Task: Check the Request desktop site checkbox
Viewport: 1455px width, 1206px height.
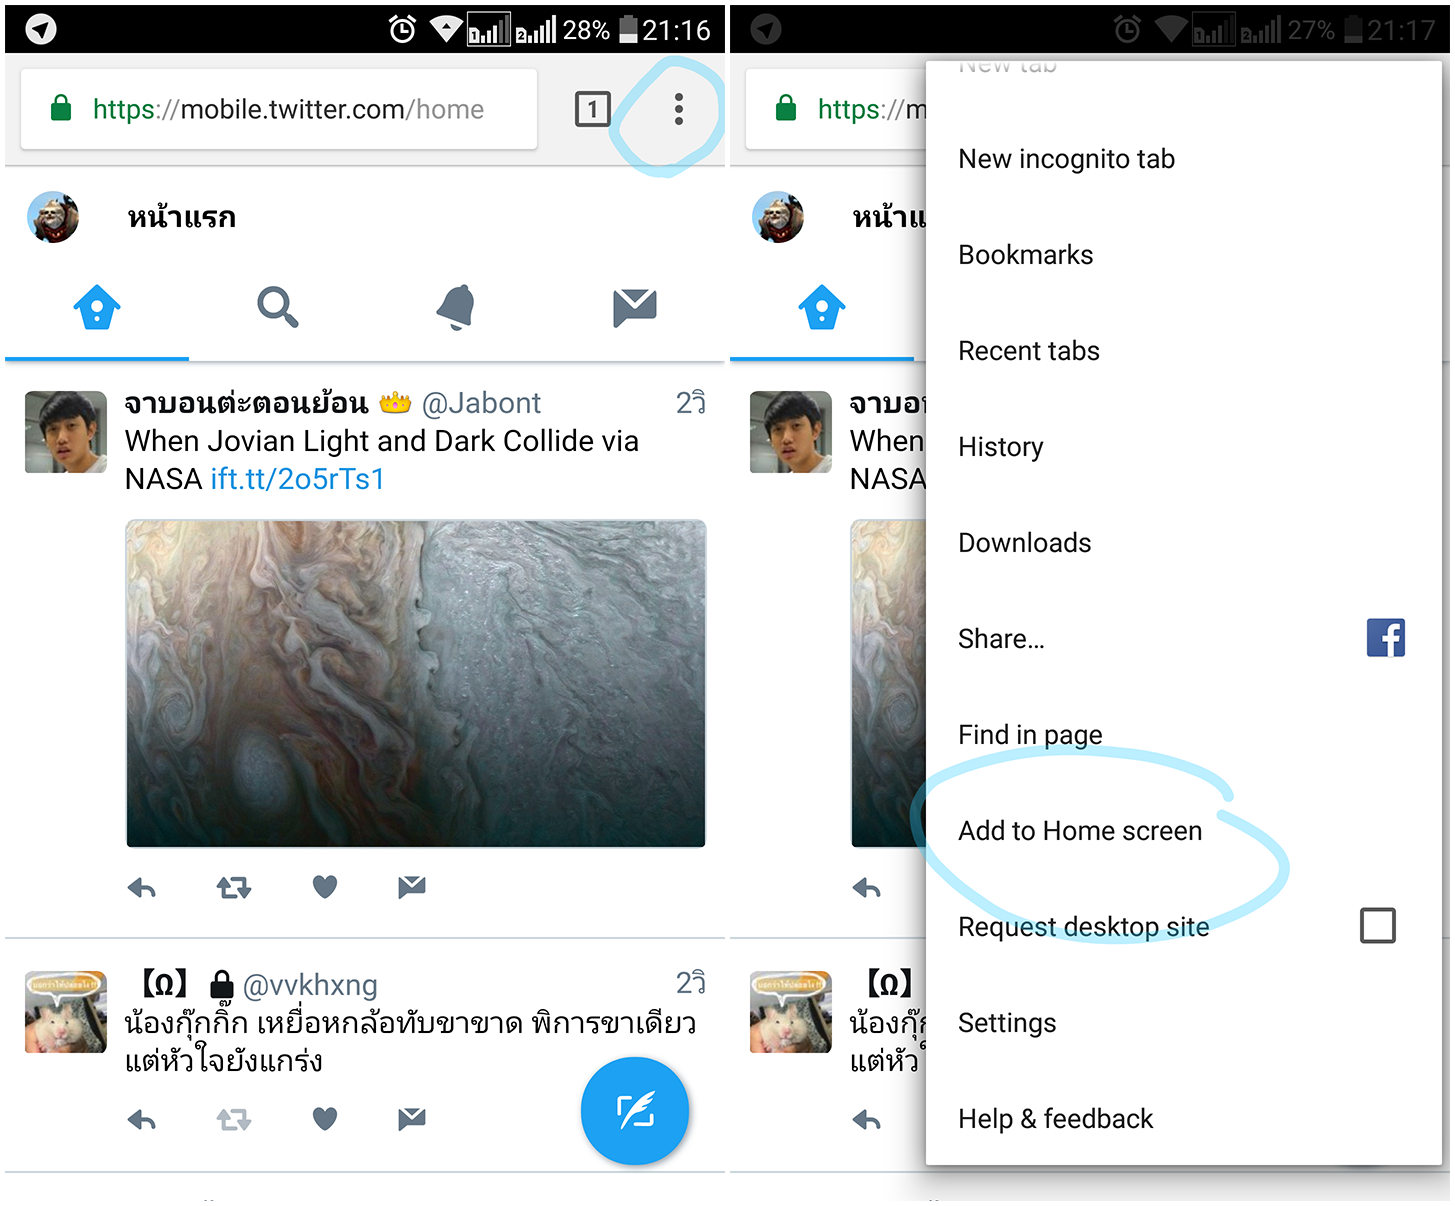Action: tap(1378, 926)
